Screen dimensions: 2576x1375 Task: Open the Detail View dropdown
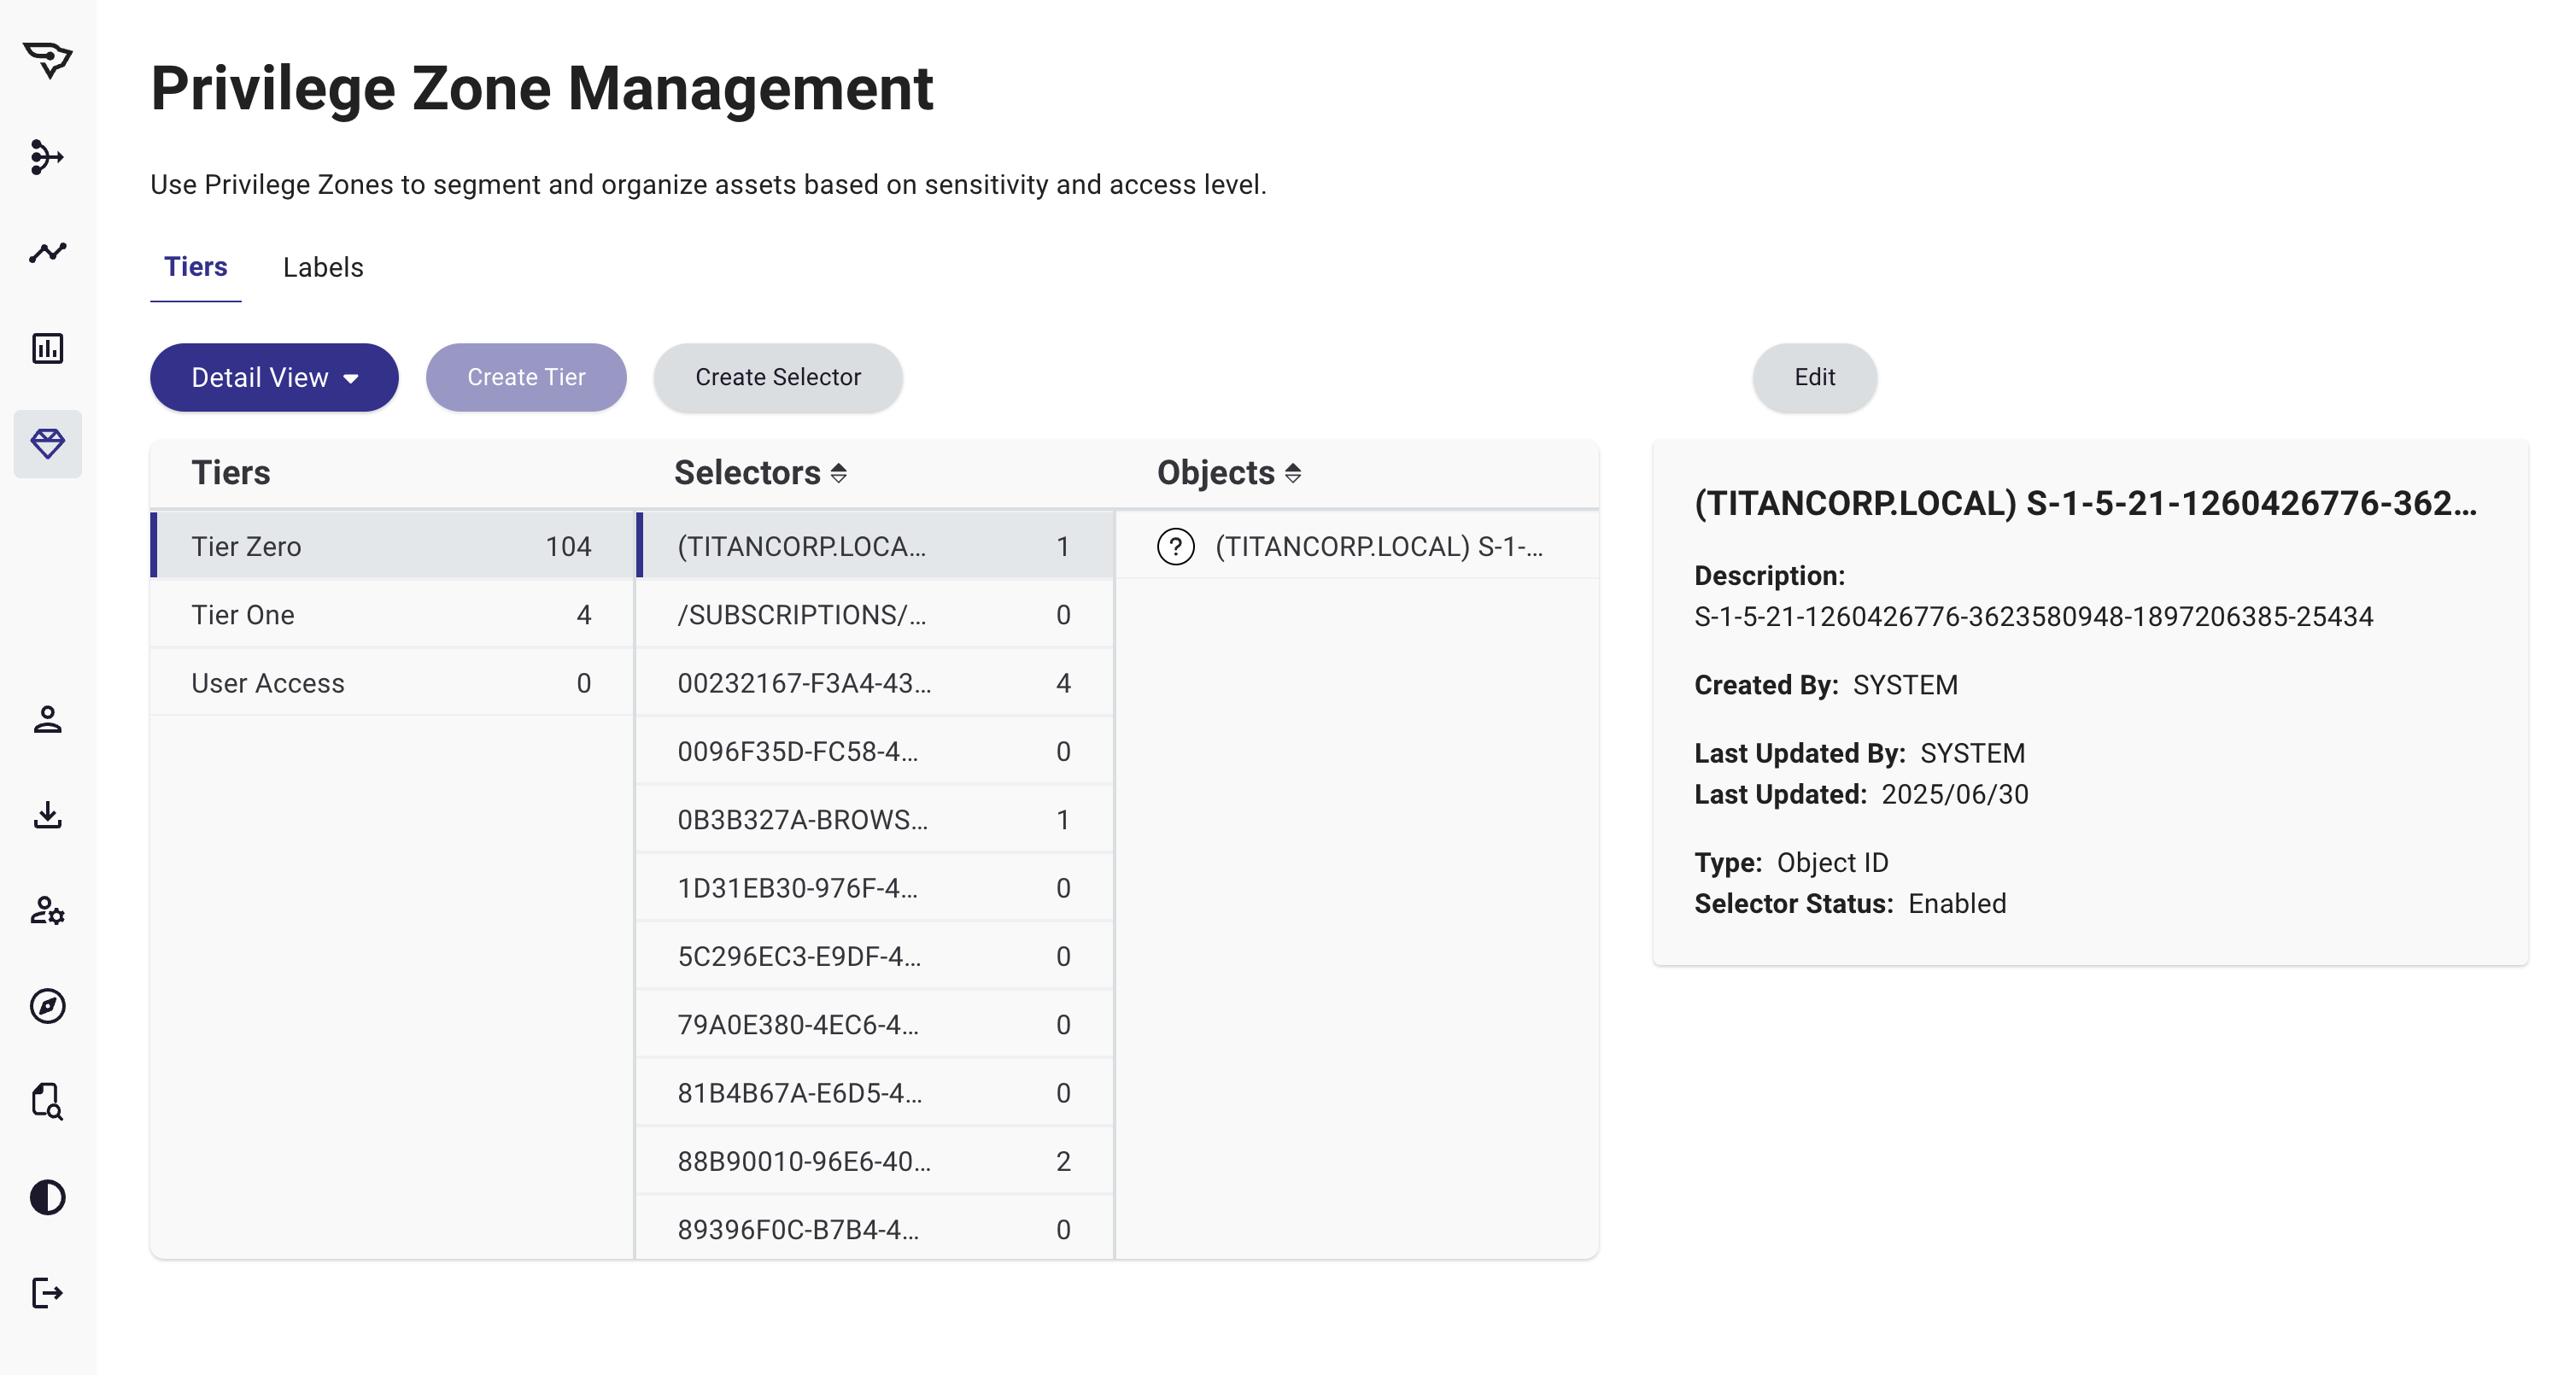[274, 377]
